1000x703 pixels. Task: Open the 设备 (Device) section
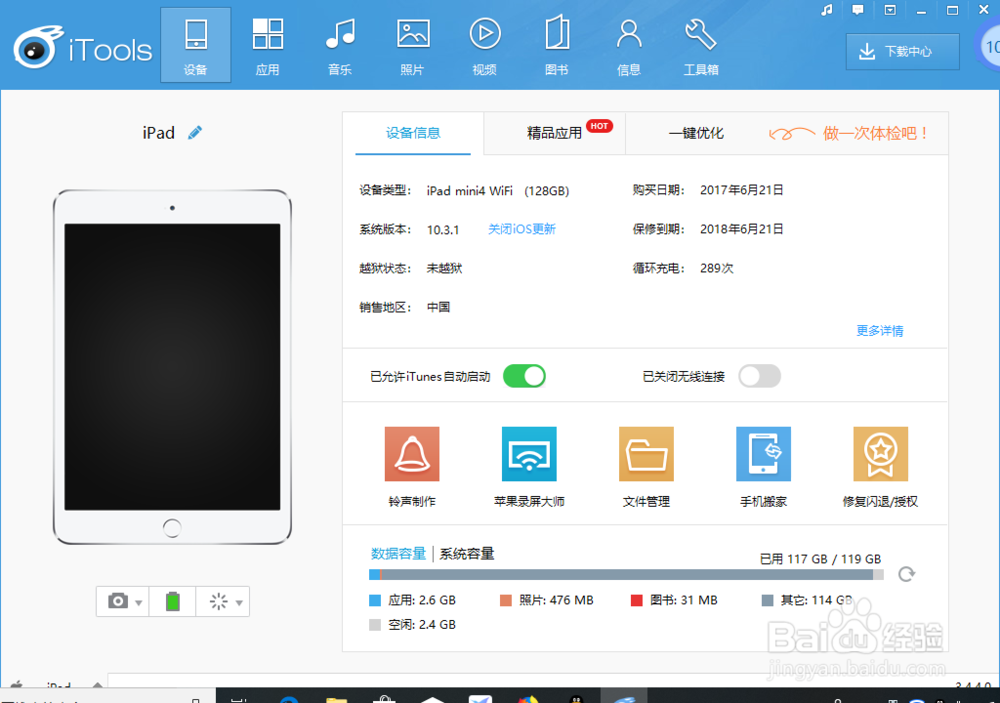[195, 45]
